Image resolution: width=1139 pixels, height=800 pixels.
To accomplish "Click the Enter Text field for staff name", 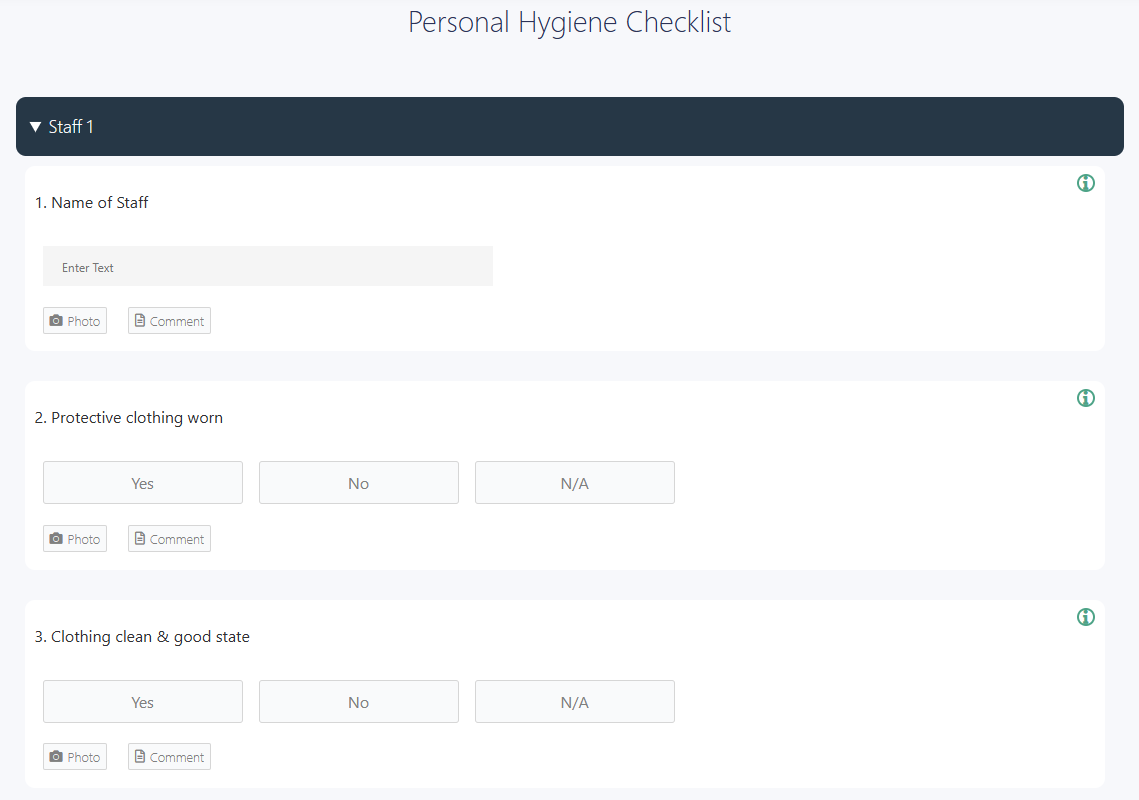I will click(x=267, y=265).
